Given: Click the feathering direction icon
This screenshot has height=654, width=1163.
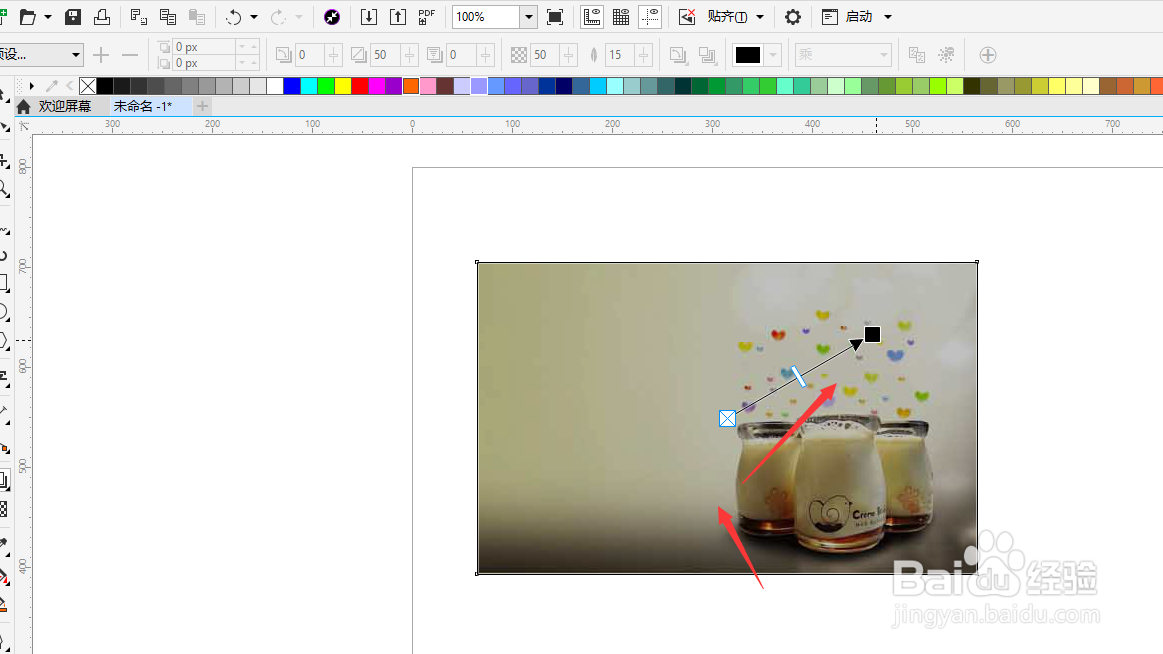Looking at the screenshot, I should 678,54.
